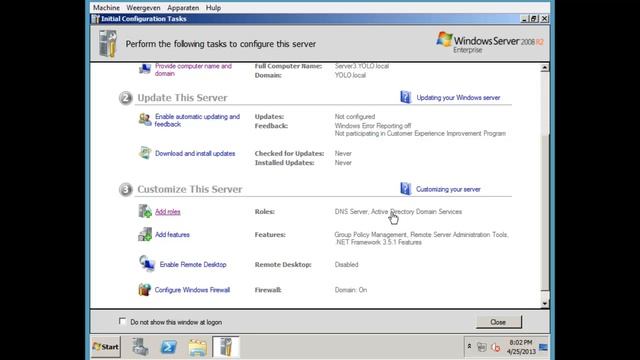Screen dimensions: 640x360
Task: Open Updating your Windows server help link
Action: coord(458,98)
